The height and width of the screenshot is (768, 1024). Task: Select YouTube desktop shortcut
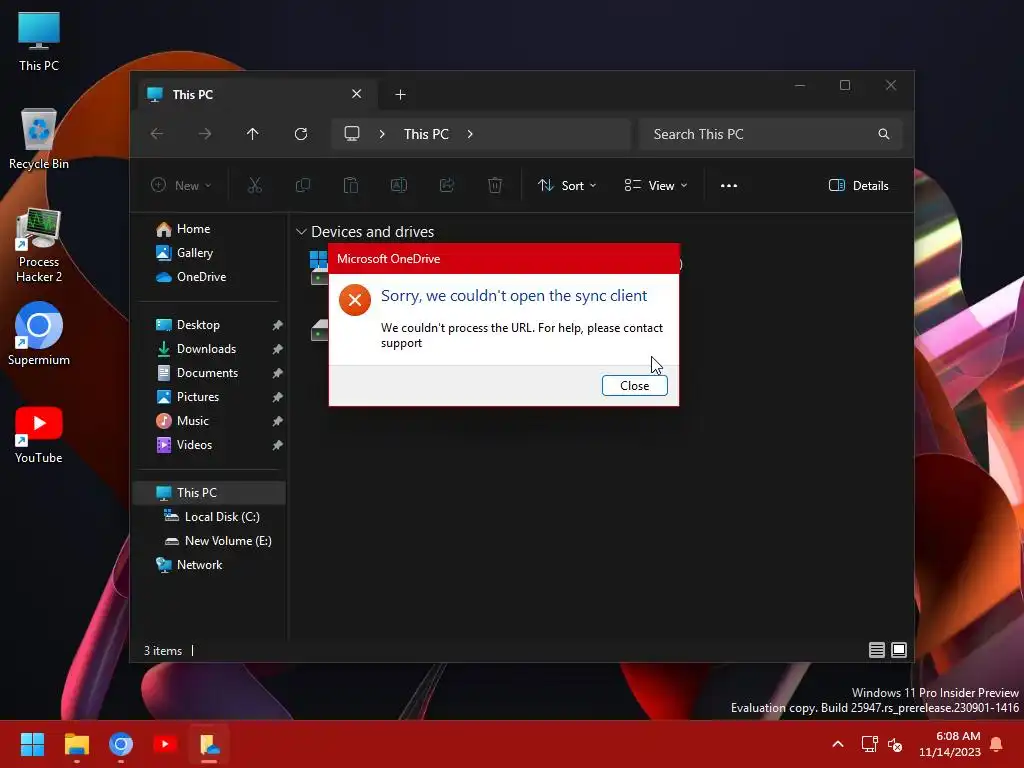[39, 435]
